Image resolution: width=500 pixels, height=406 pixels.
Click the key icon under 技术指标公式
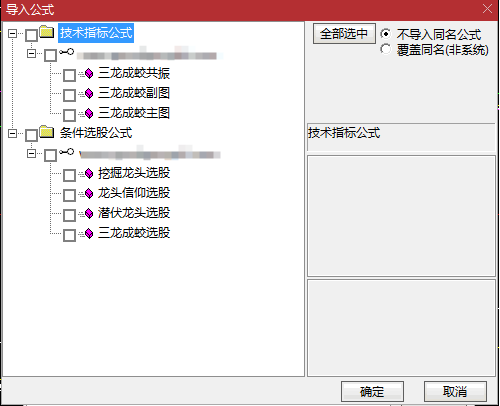click(x=66, y=52)
